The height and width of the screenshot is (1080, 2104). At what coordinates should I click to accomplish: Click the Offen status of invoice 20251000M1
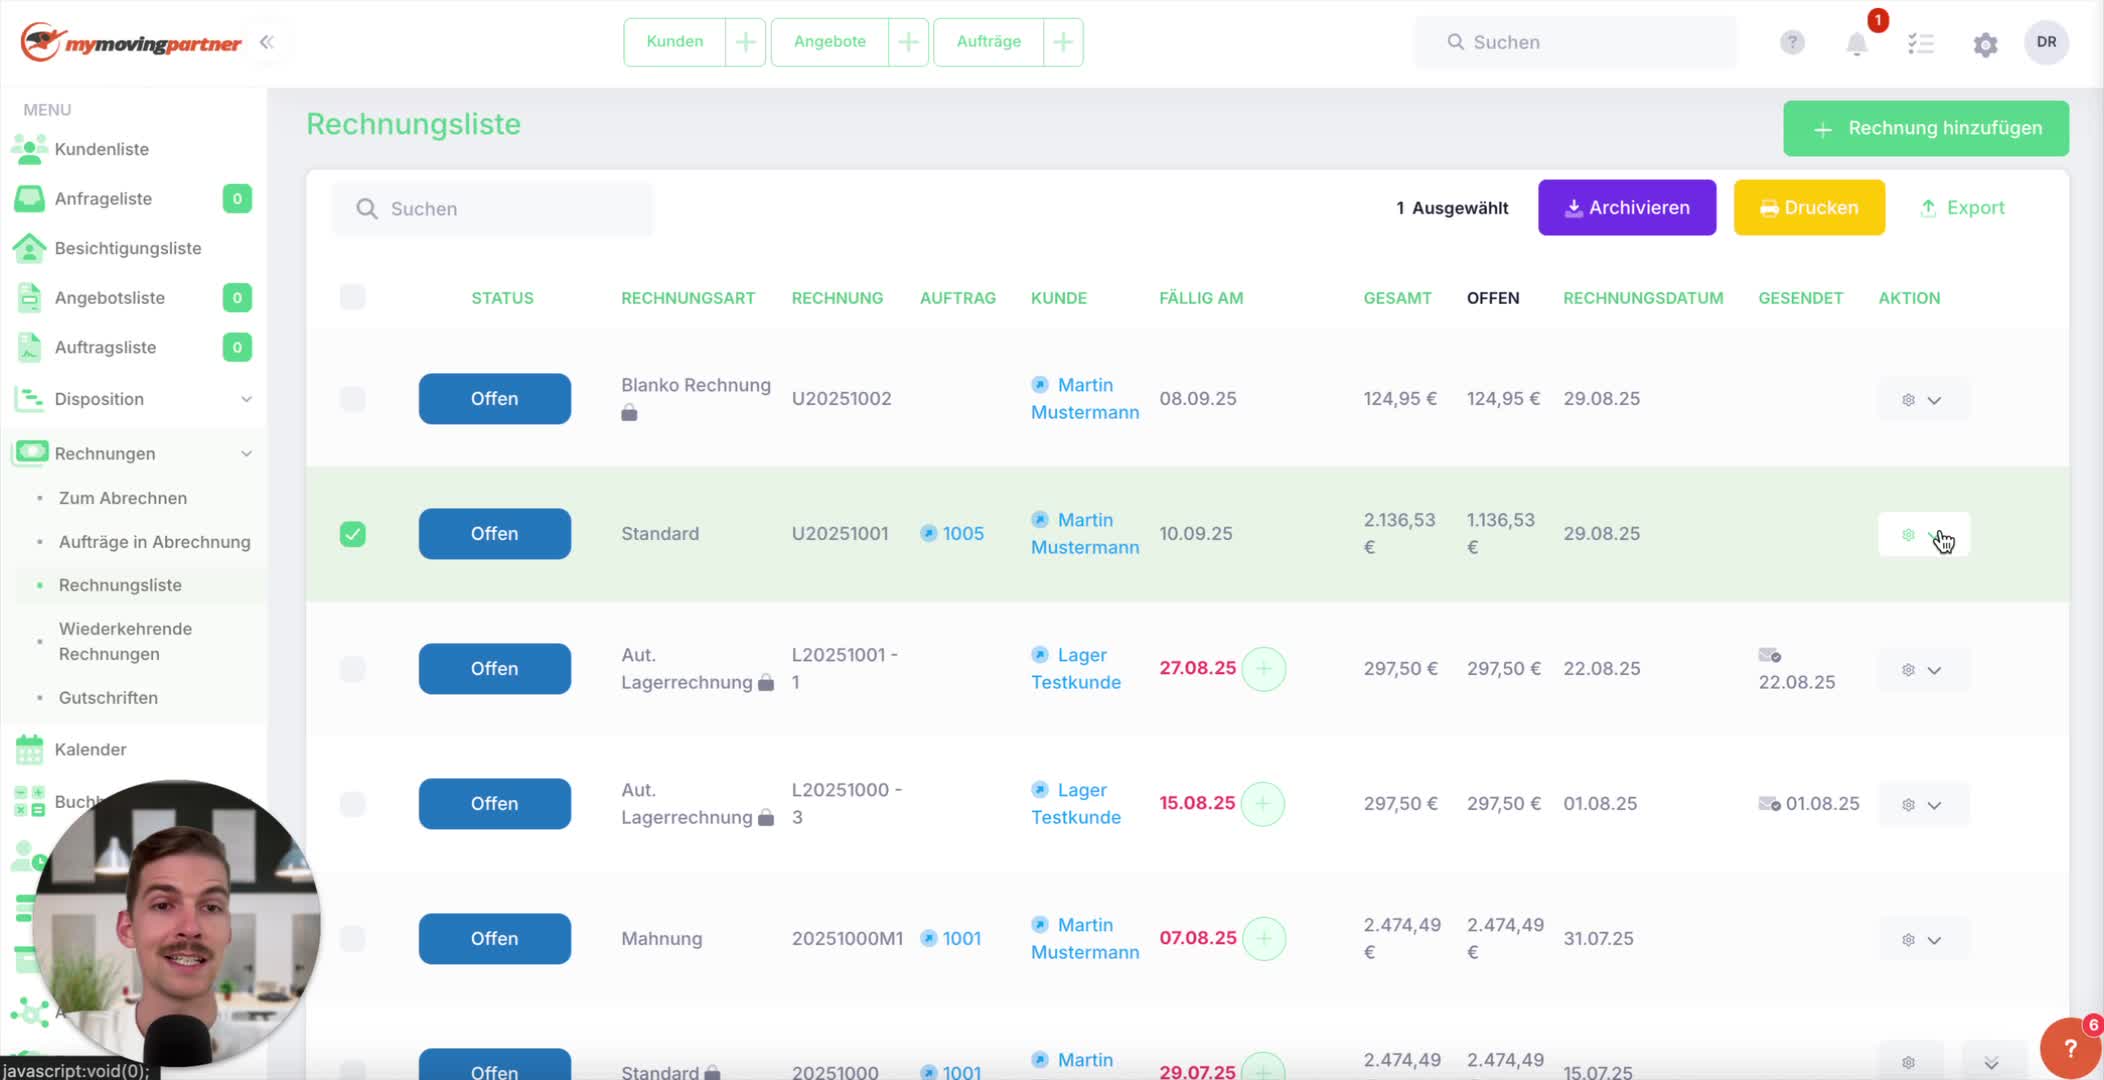495,938
